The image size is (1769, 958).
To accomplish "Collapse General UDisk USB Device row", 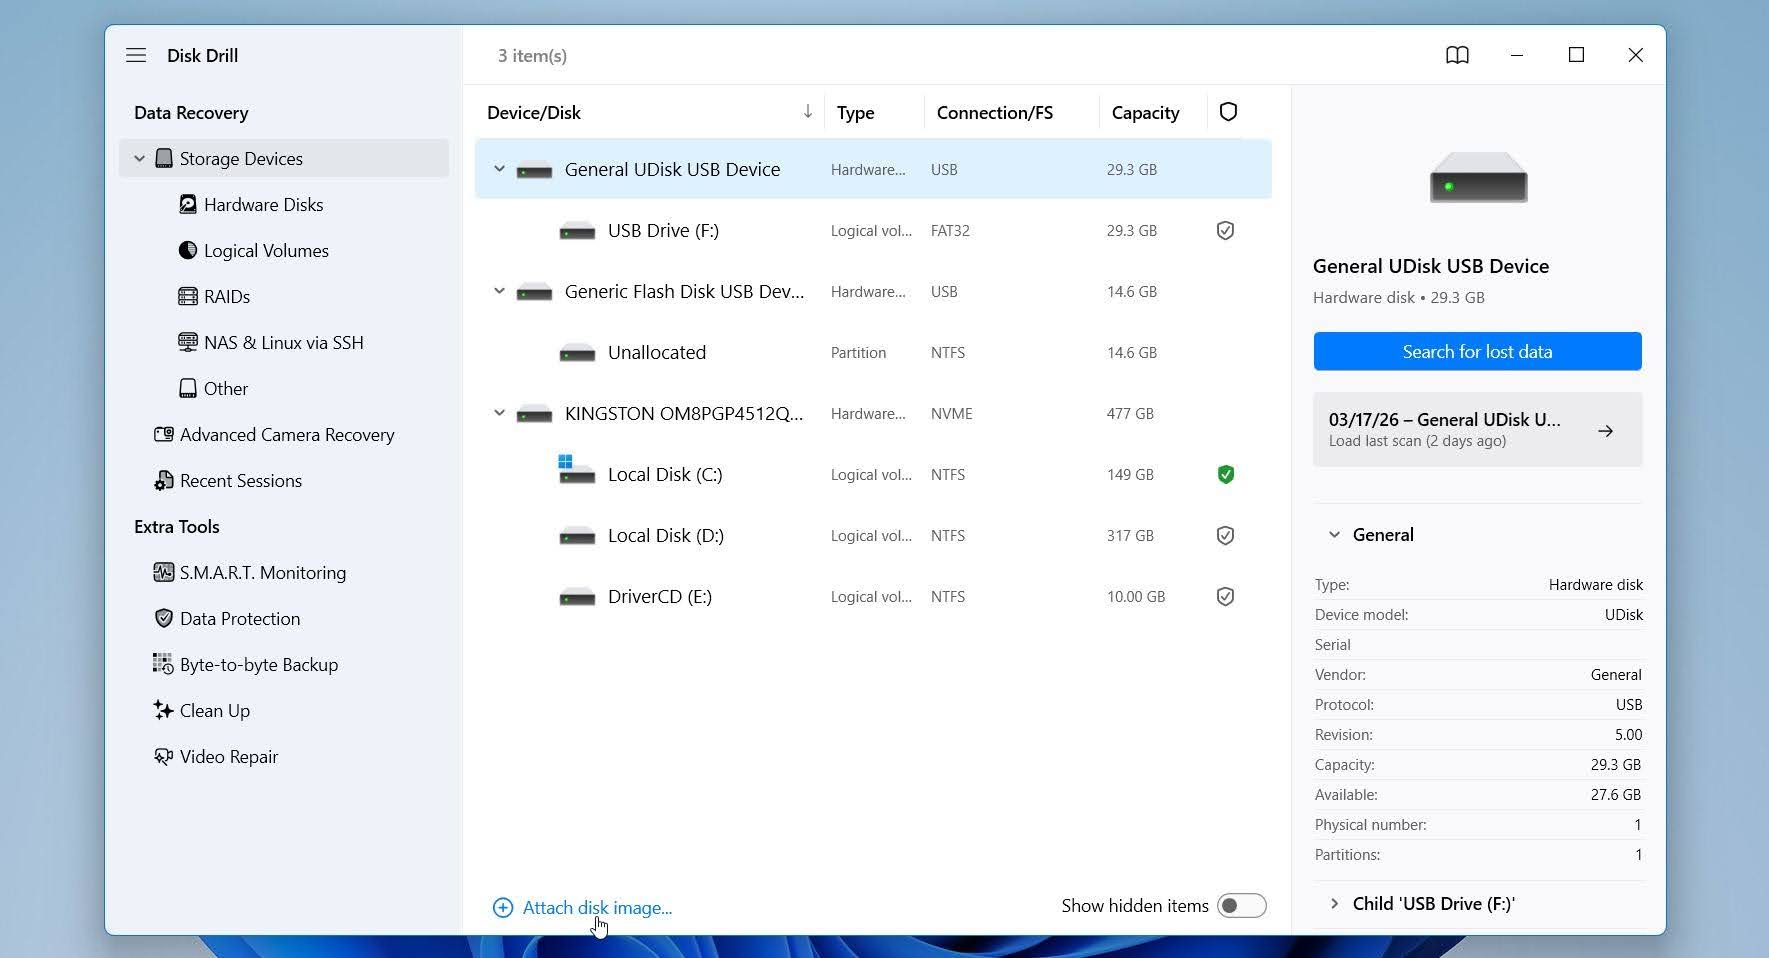I will tap(499, 169).
